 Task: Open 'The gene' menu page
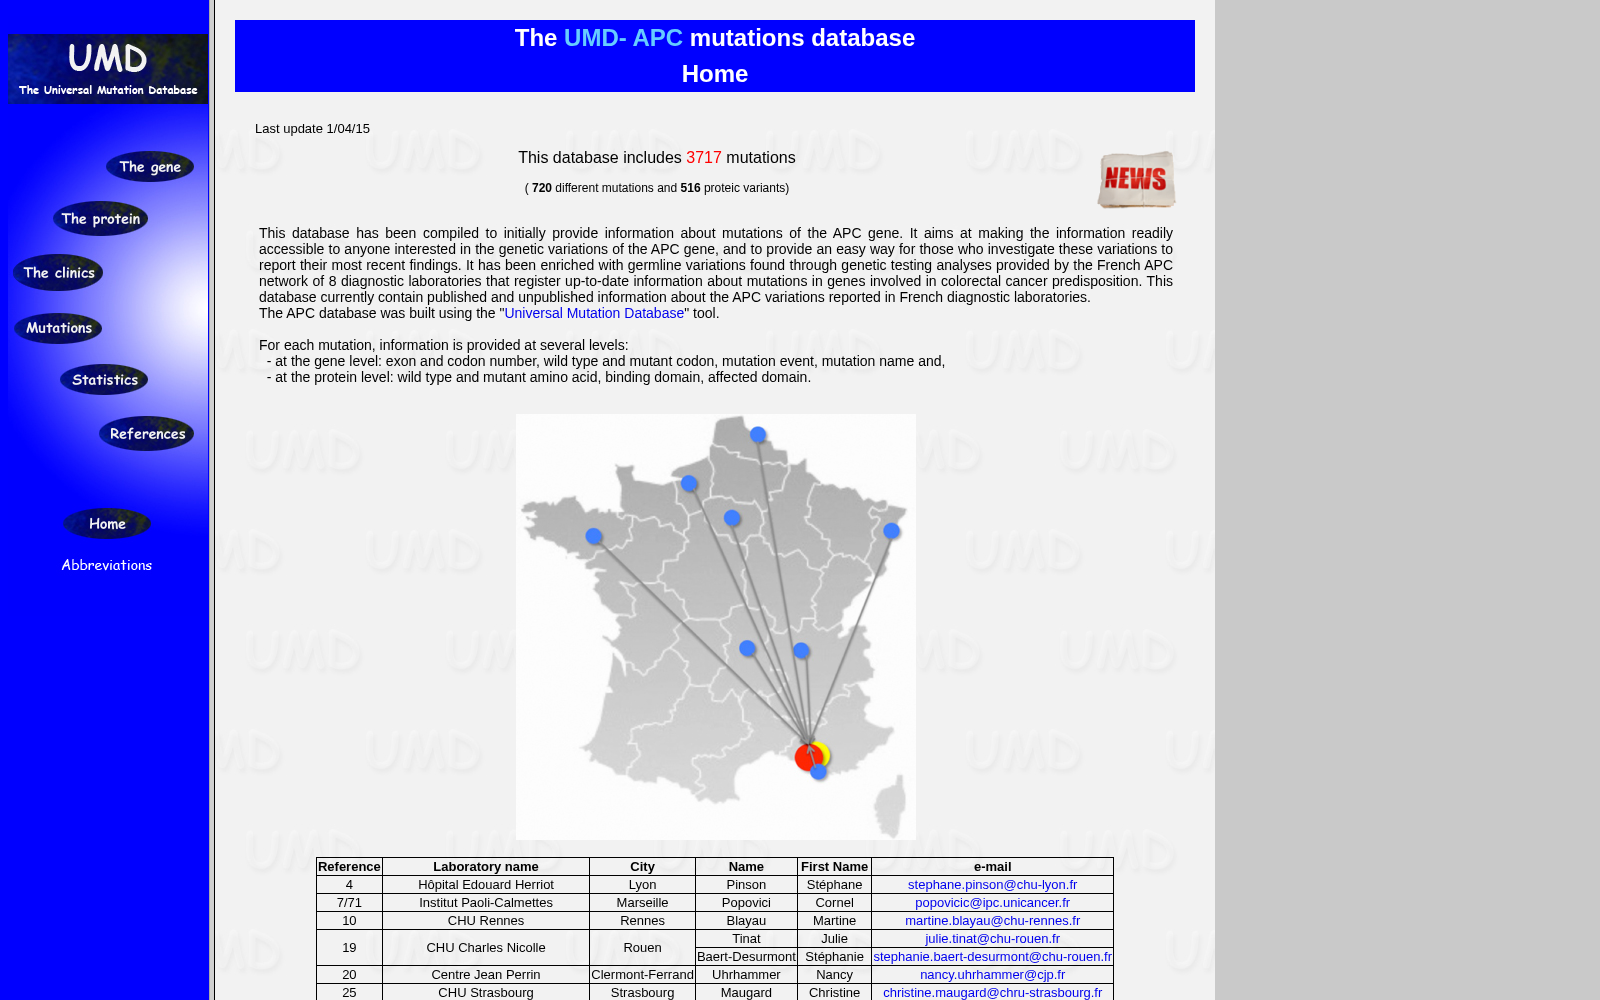pos(150,167)
